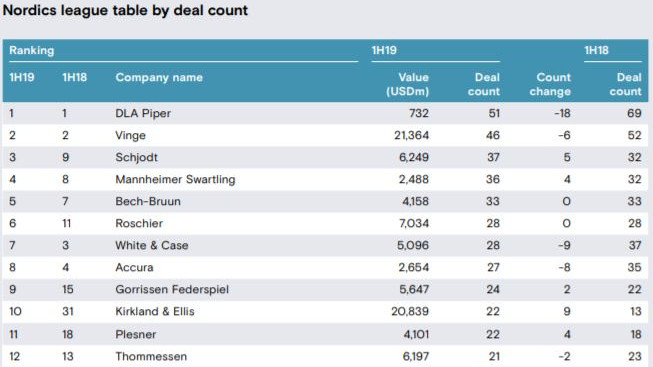Select the Plesner row
Image resolution: width=653 pixels, height=367 pixels.
point(325,334)
